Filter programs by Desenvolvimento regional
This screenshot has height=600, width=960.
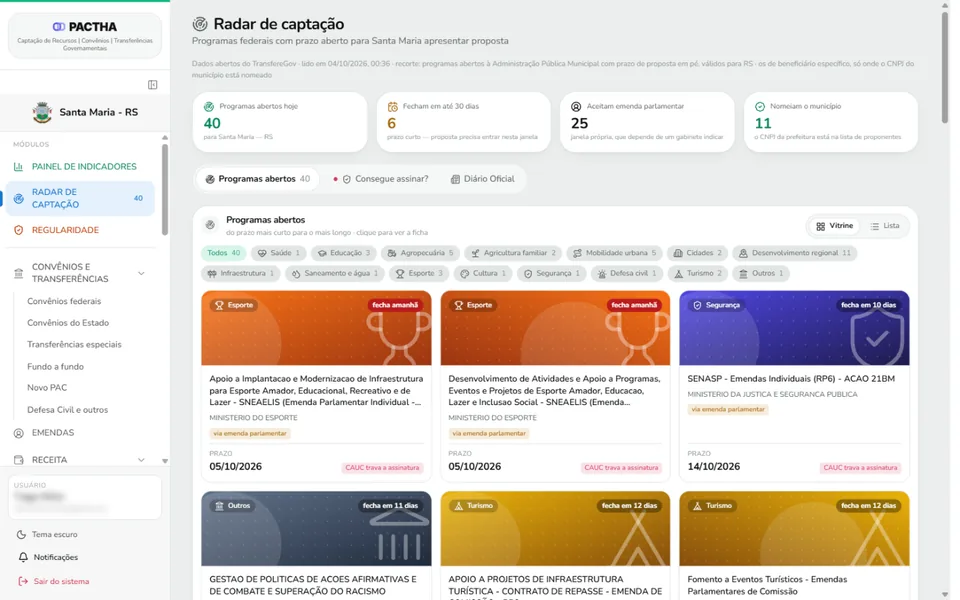pos(794,253)
